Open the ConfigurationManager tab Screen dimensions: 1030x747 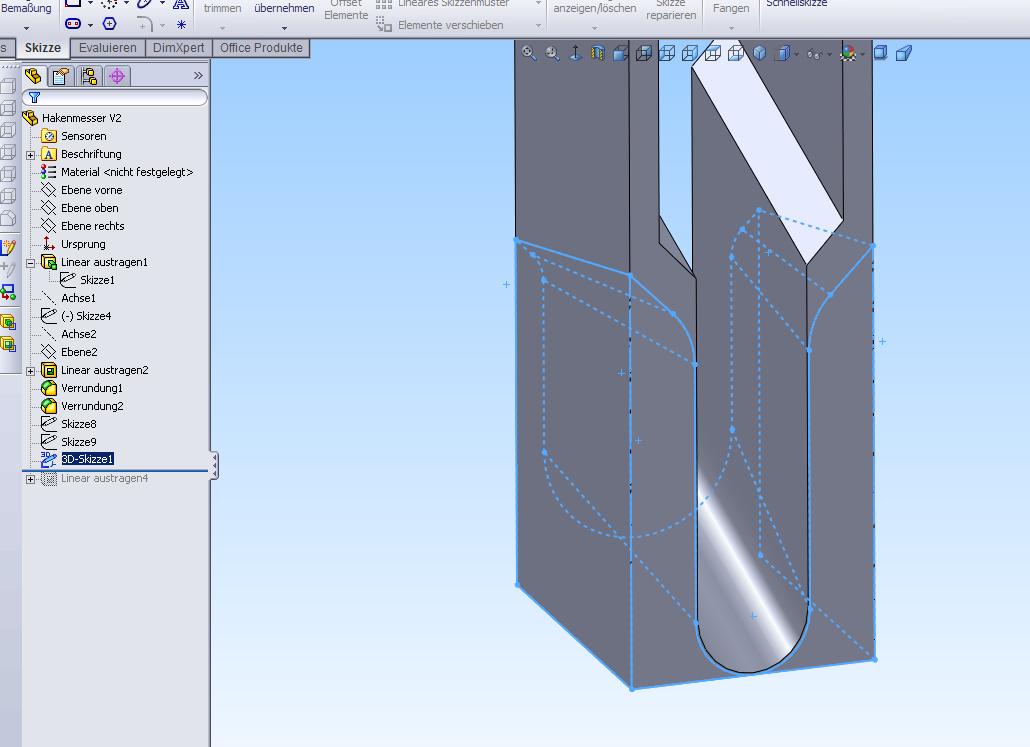89,76
